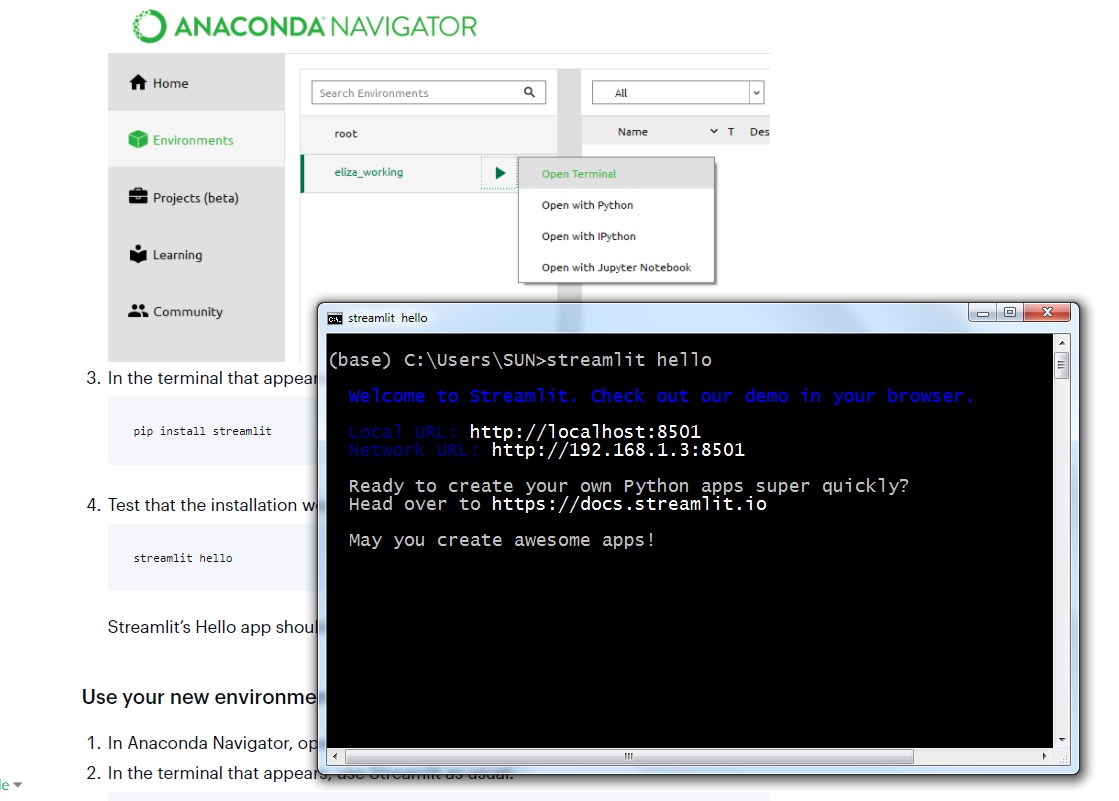Click the terminal horizontal scrollbar right arrow
Image resolution: width=1119 pixels, height=801 pixels.
point(1045,756)
